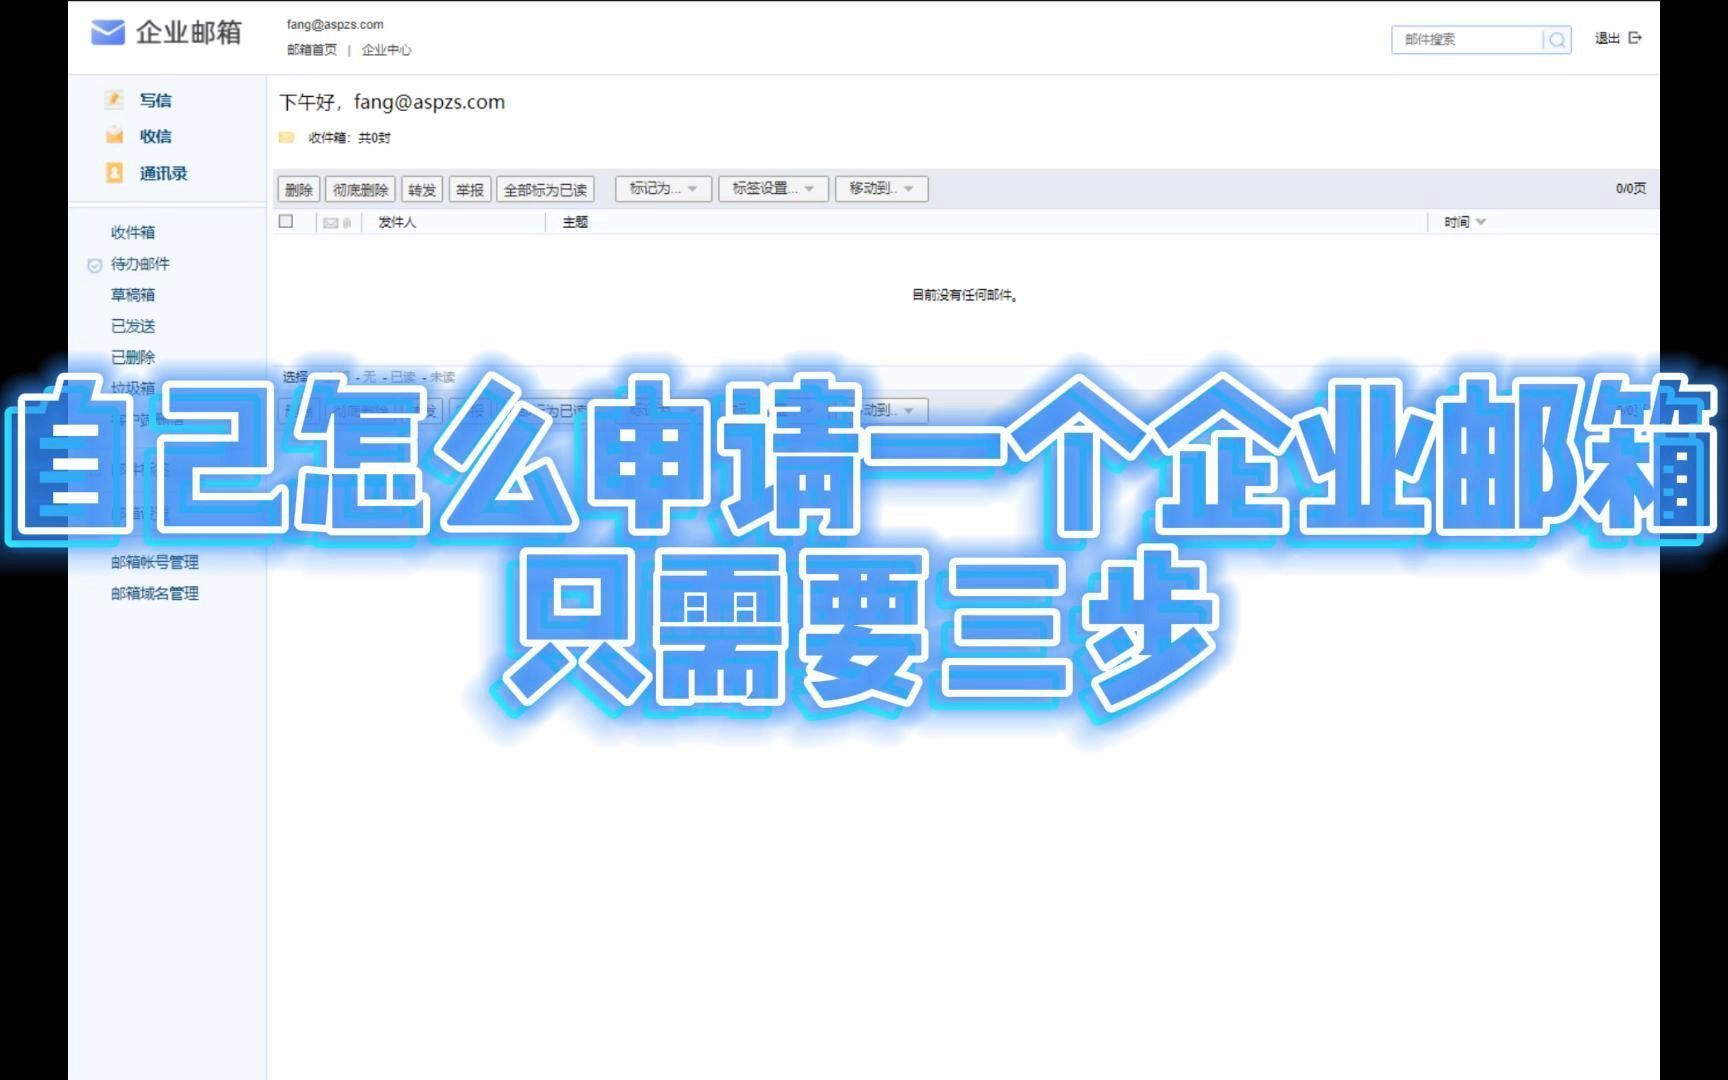Click 全部标为已读 button

(x=545, y=189)
